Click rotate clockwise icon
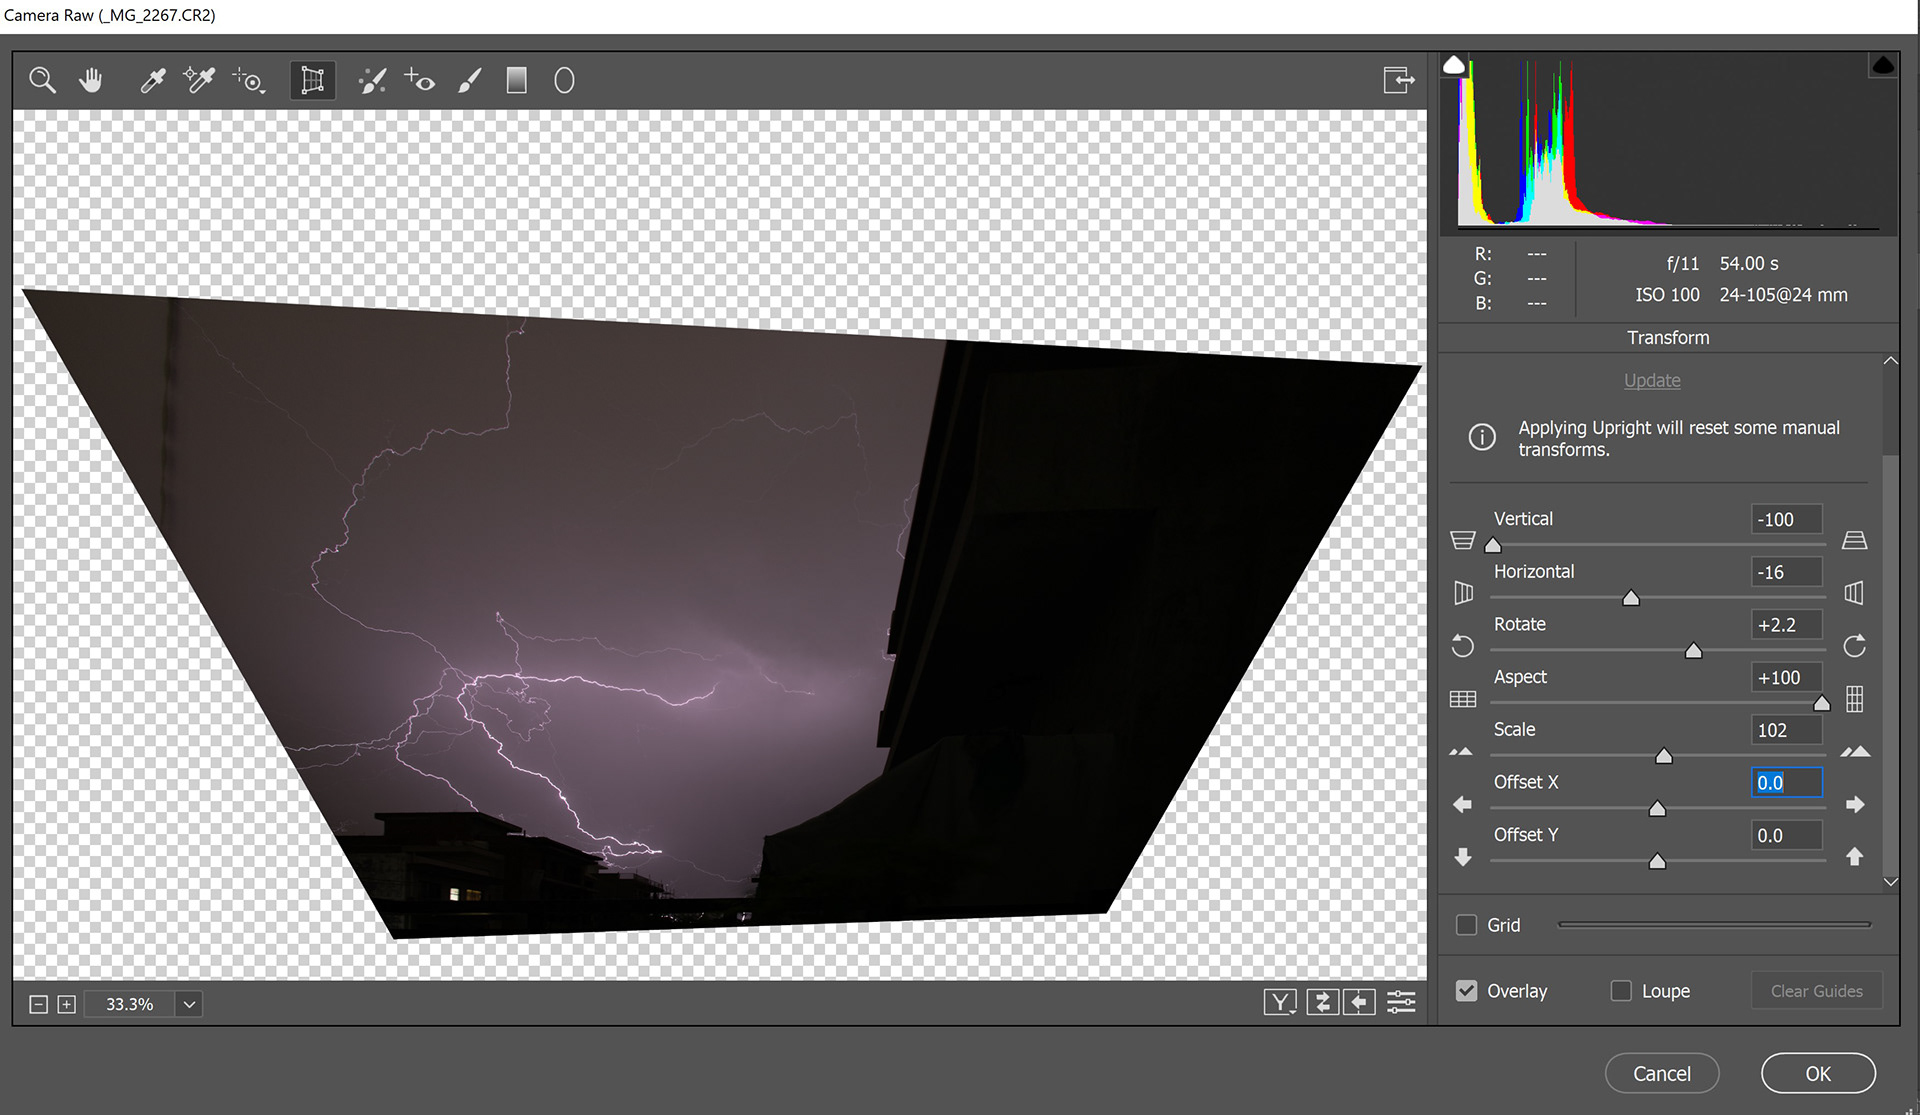The height and width of the screenshot is (1115, 1920). 1855,646
